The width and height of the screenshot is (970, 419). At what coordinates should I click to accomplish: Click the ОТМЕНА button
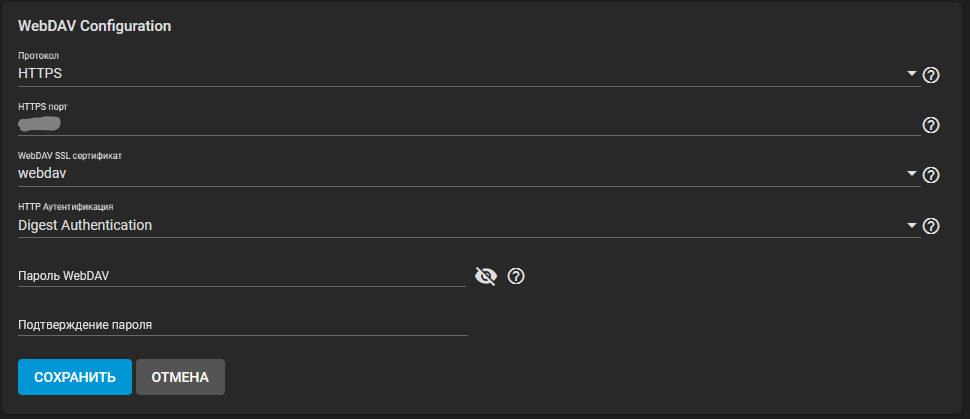pos(180,377)
